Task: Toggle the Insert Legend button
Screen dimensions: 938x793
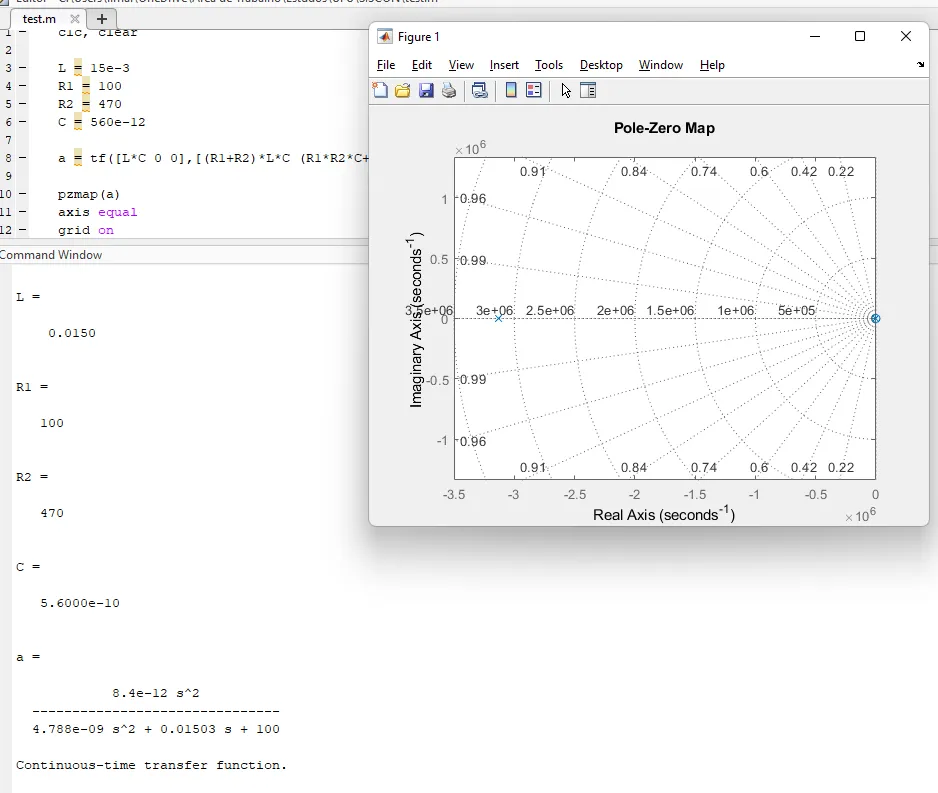Action: coord(534,91)
